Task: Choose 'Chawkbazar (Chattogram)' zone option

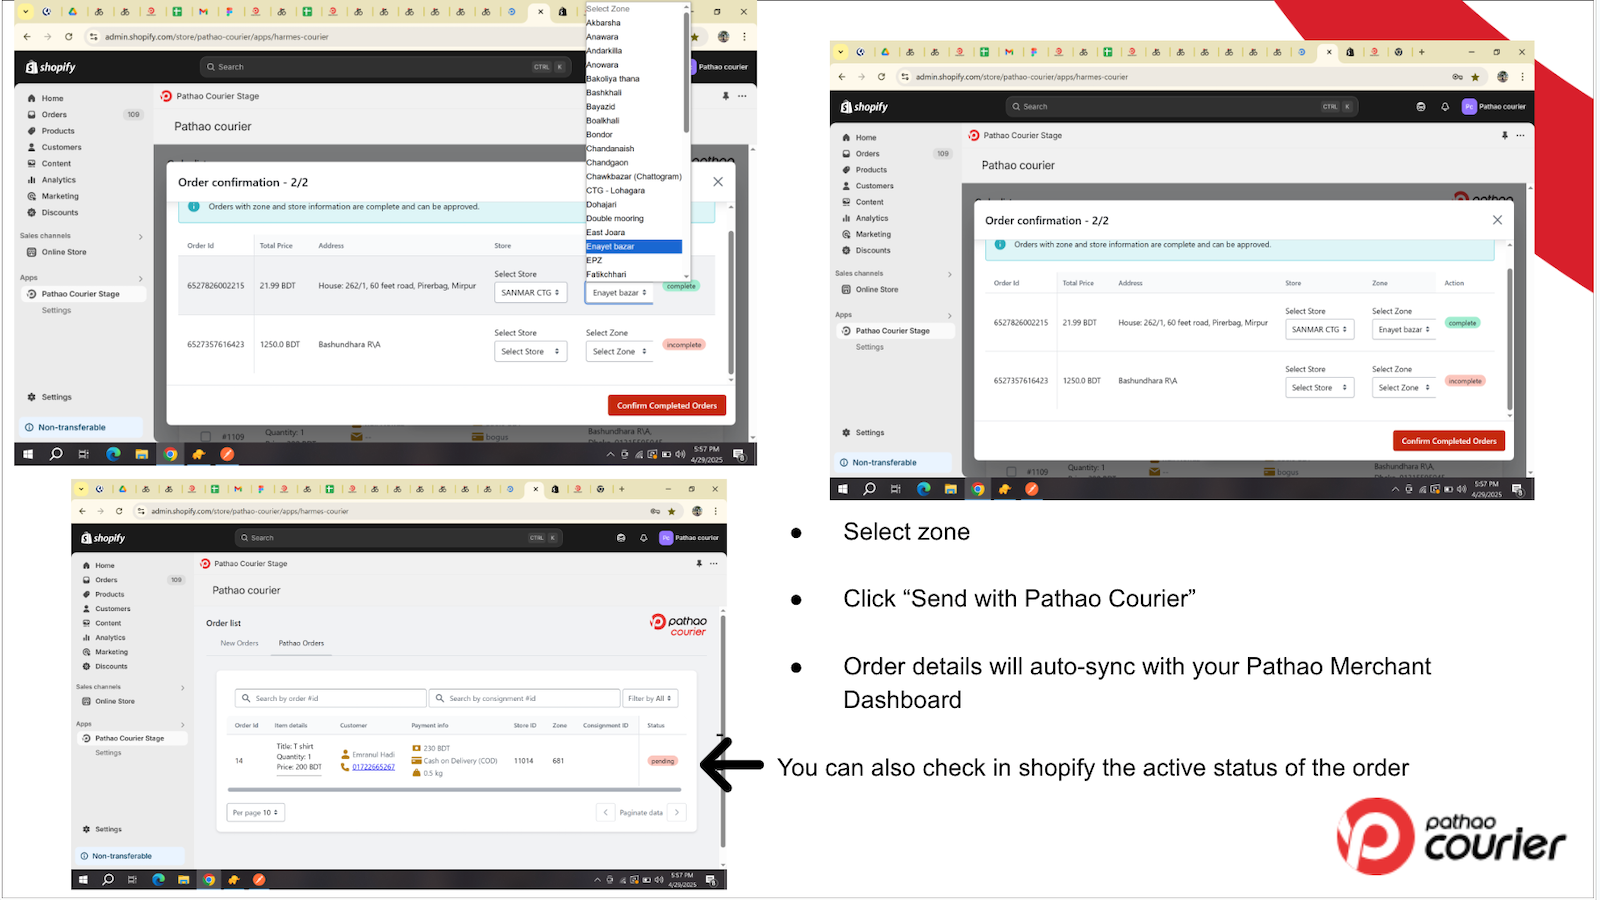Action: (x=634, y=177)
